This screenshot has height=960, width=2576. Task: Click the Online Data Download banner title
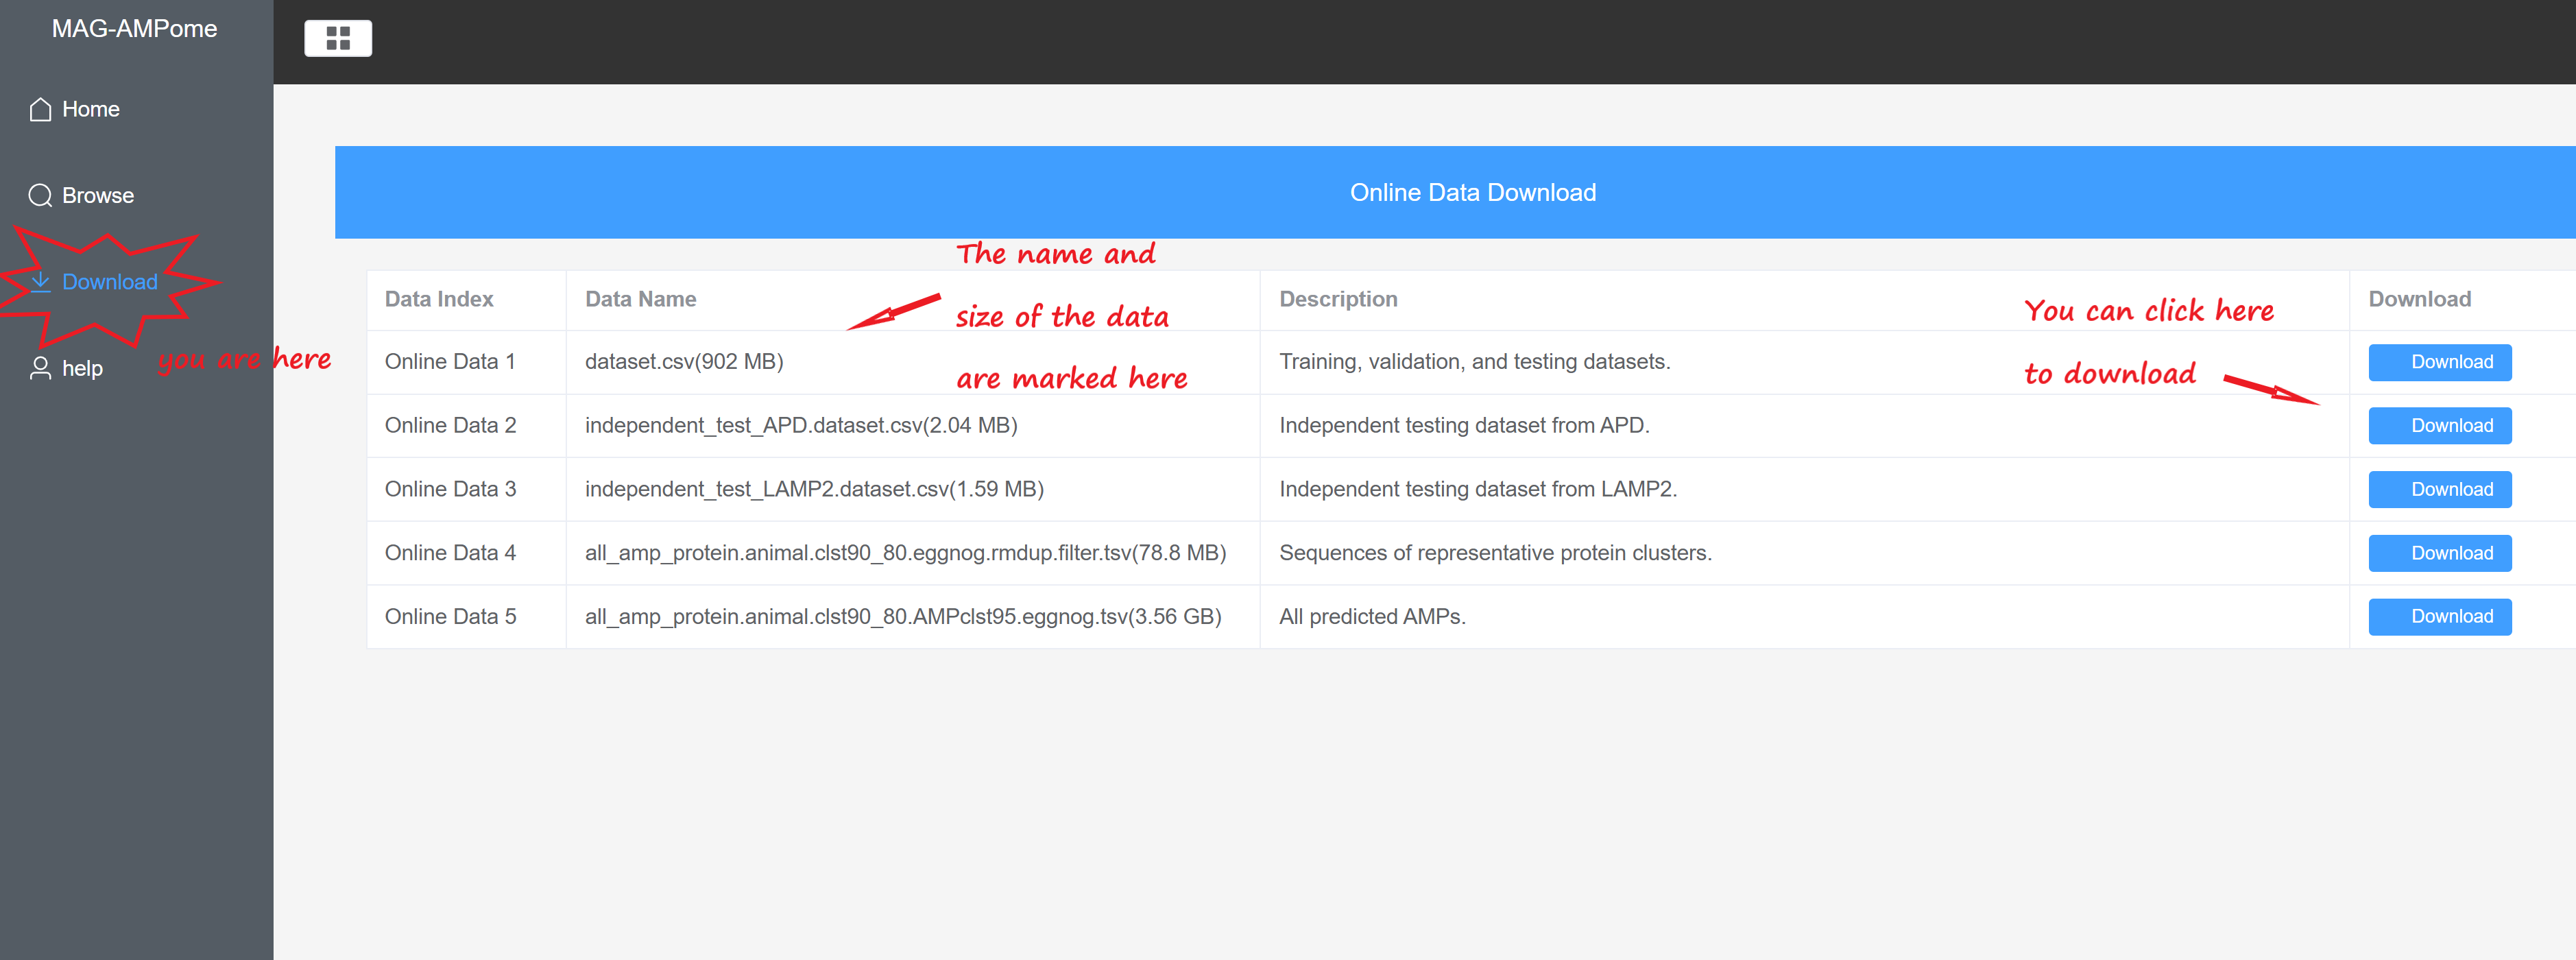1472,192
